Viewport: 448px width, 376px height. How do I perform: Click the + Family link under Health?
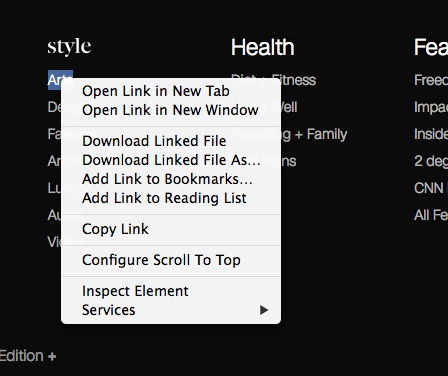tap(321, 134)
